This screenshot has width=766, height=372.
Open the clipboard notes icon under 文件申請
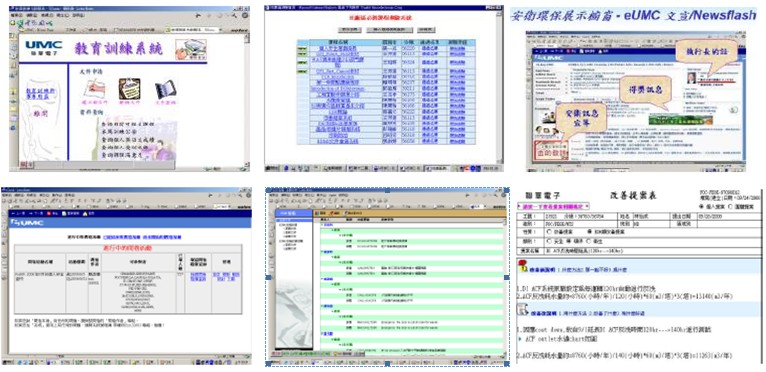coord(129,89)
